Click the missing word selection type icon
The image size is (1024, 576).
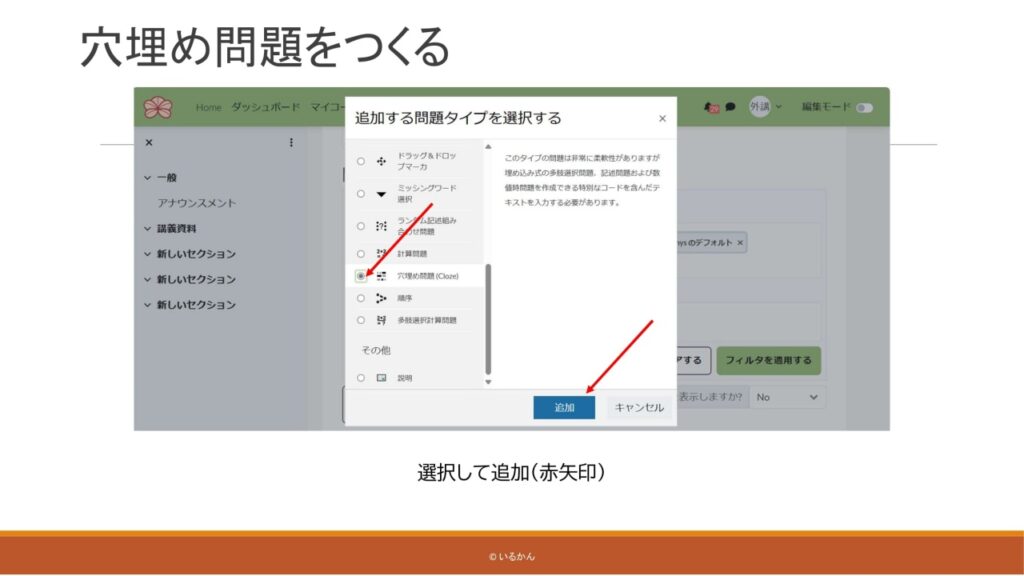pyautogui.click(x=381, y=194)
